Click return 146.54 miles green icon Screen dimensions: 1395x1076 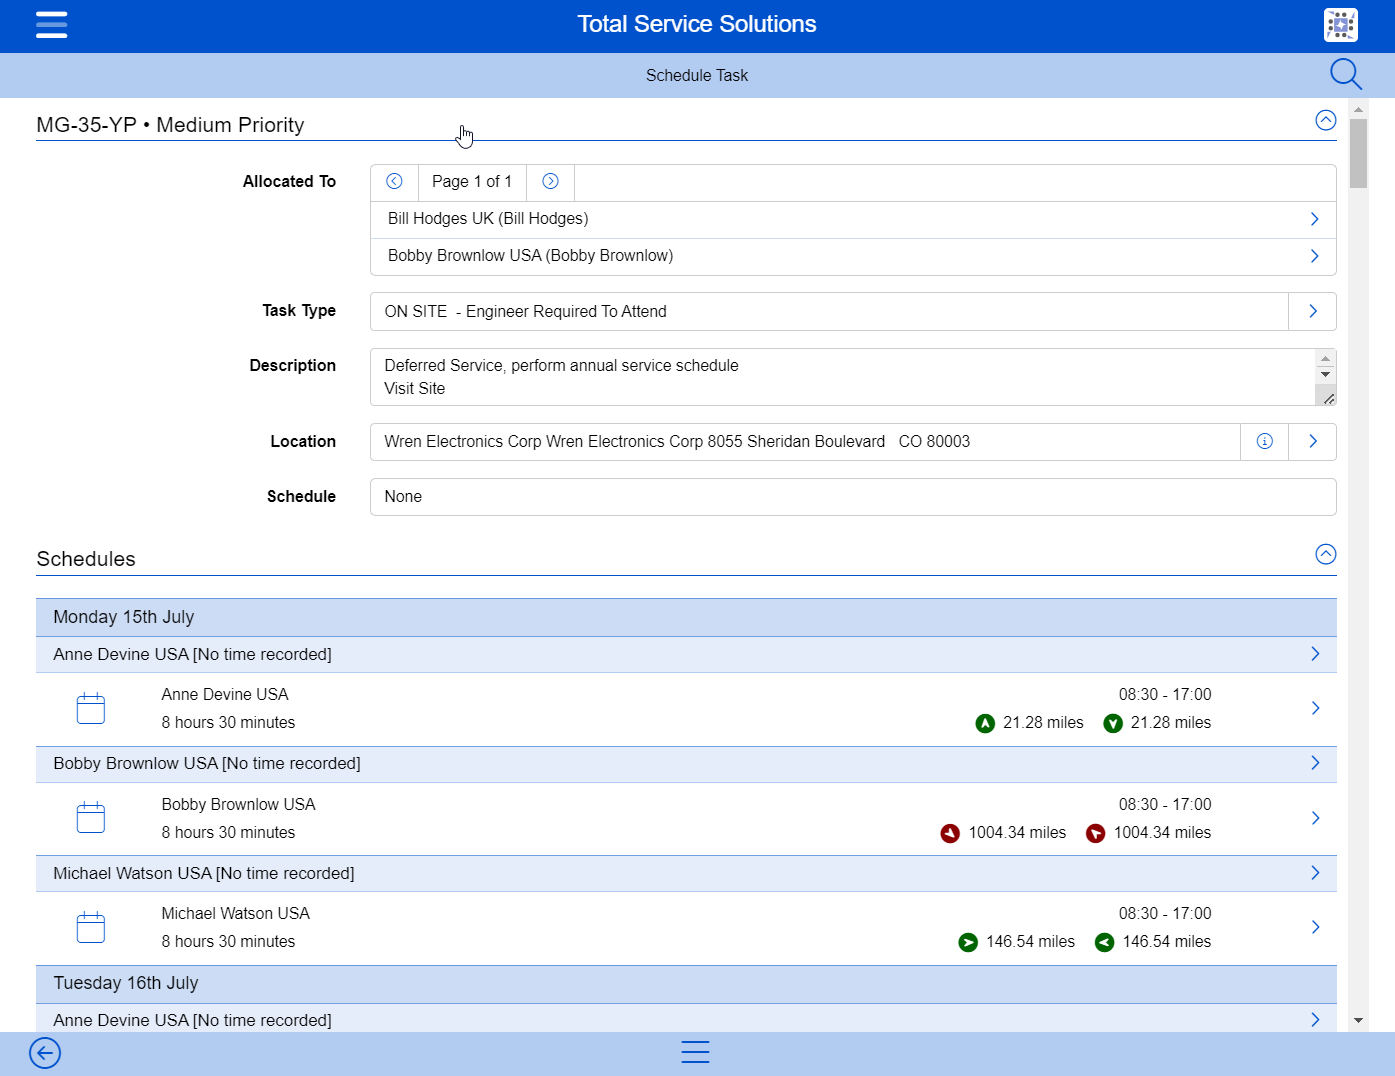[x=1104, y=942]
